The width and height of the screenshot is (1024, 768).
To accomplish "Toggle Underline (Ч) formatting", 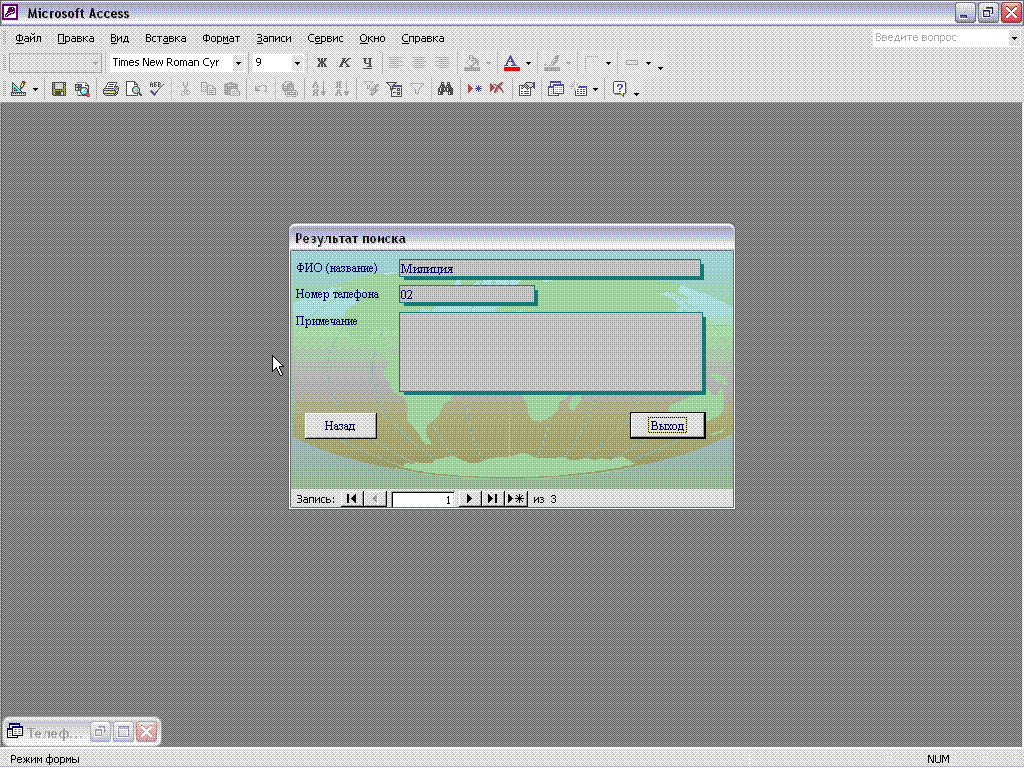I will 367,63.
